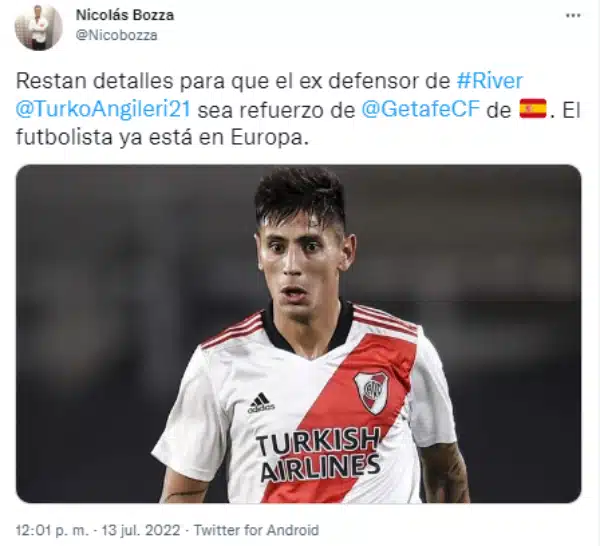Open the @TurkoAngileri21 mention

(x=103, y=110)
